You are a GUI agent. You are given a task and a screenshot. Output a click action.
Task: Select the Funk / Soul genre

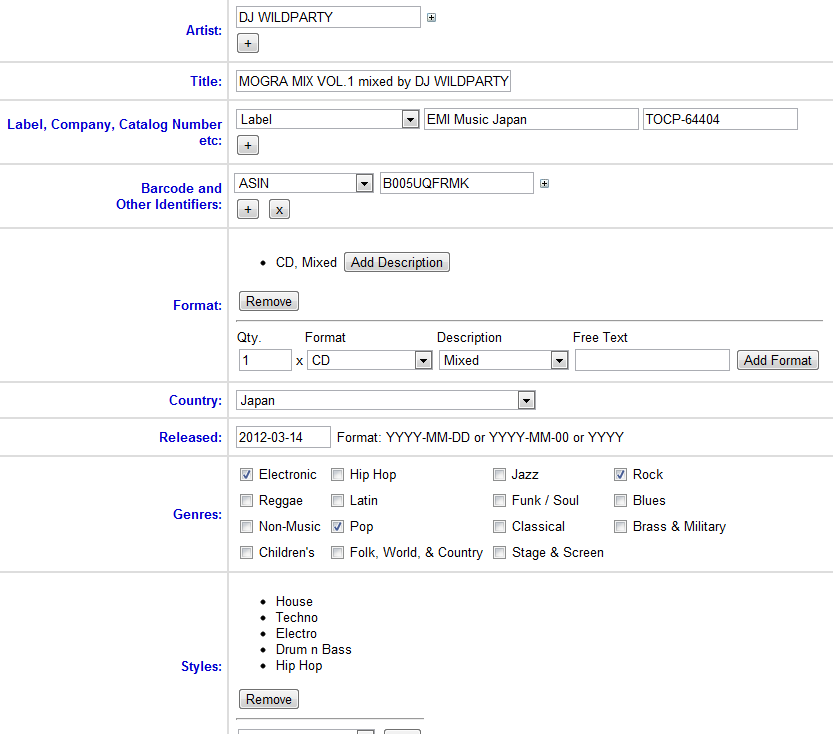click(499, 500)
